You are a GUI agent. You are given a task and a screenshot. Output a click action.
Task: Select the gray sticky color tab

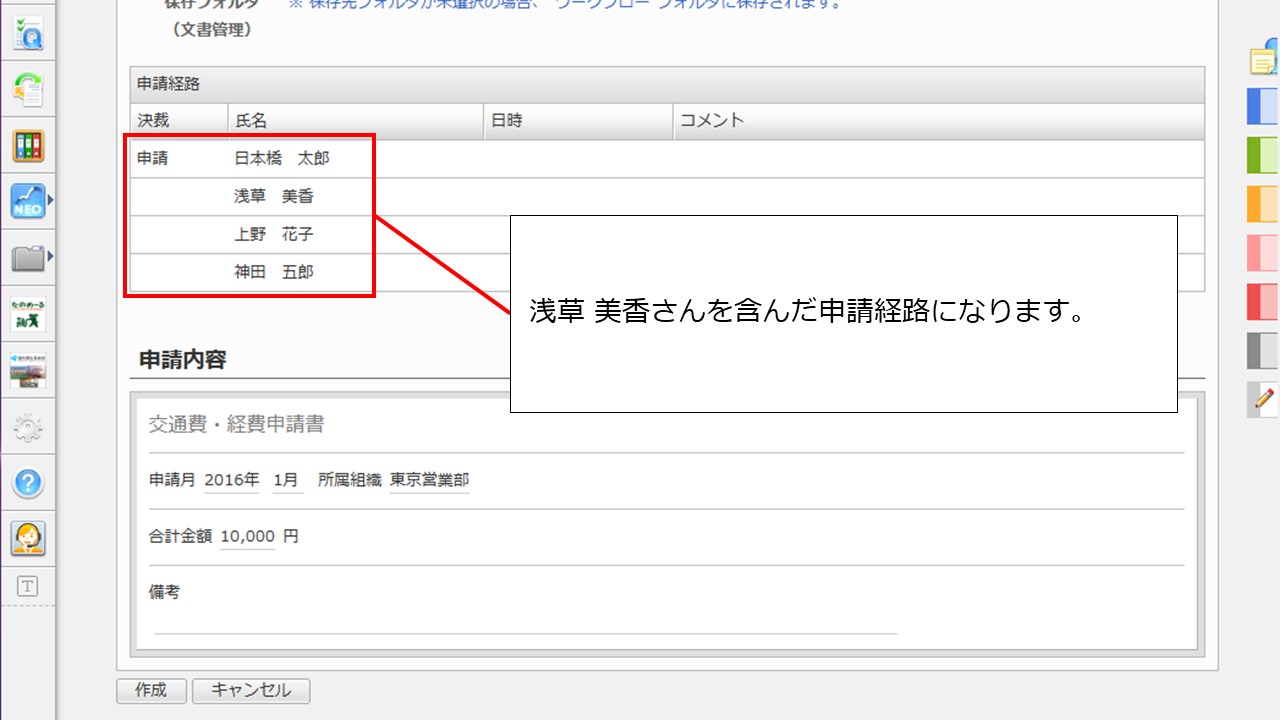point(1263,351)
